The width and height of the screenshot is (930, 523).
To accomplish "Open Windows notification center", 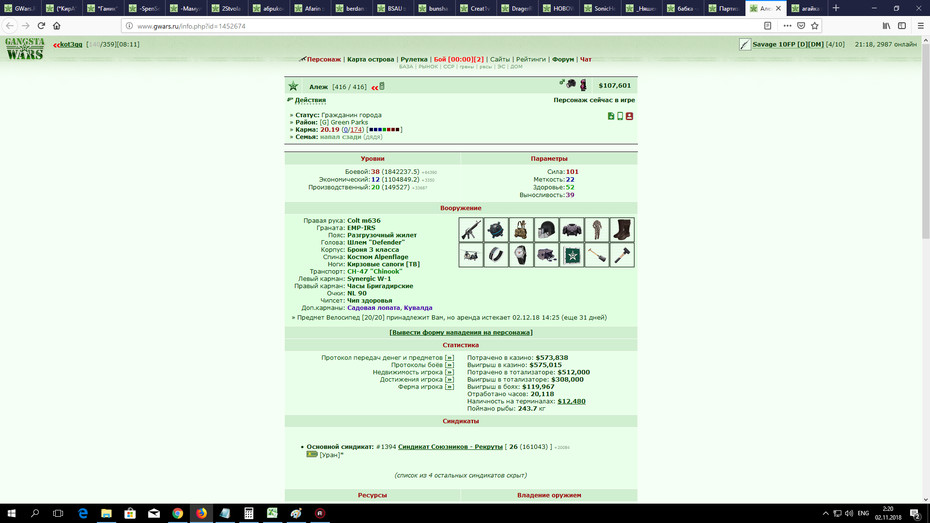I will coord(915,513).
